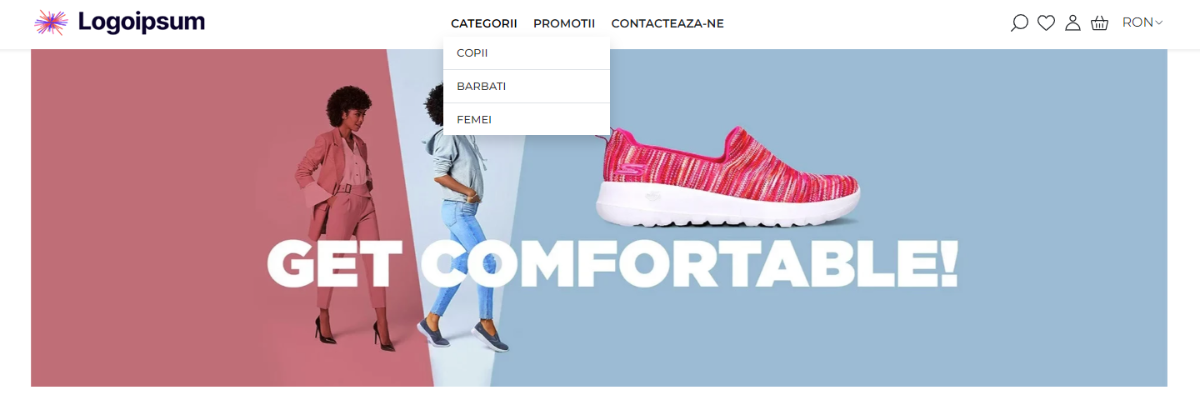Go to the PROMOTII menu item
The width and height of the screenshot is (1200, 400).
click(x=564, y=23)
